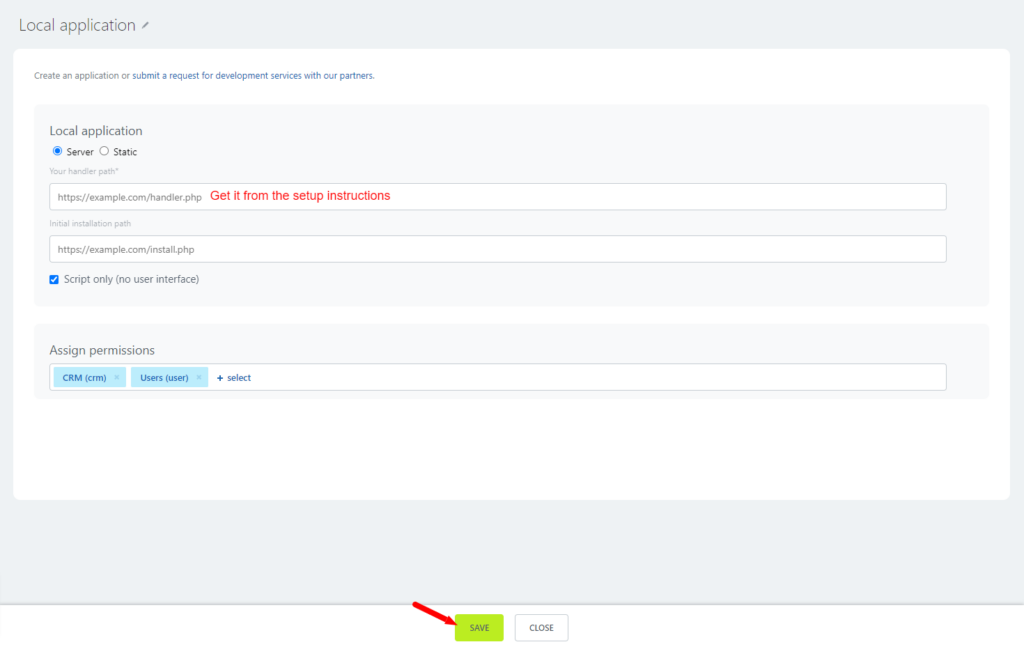Click the 'Assign permissions' heading
The width and height of the screenshot is (1024, 649).
[102, 350]
